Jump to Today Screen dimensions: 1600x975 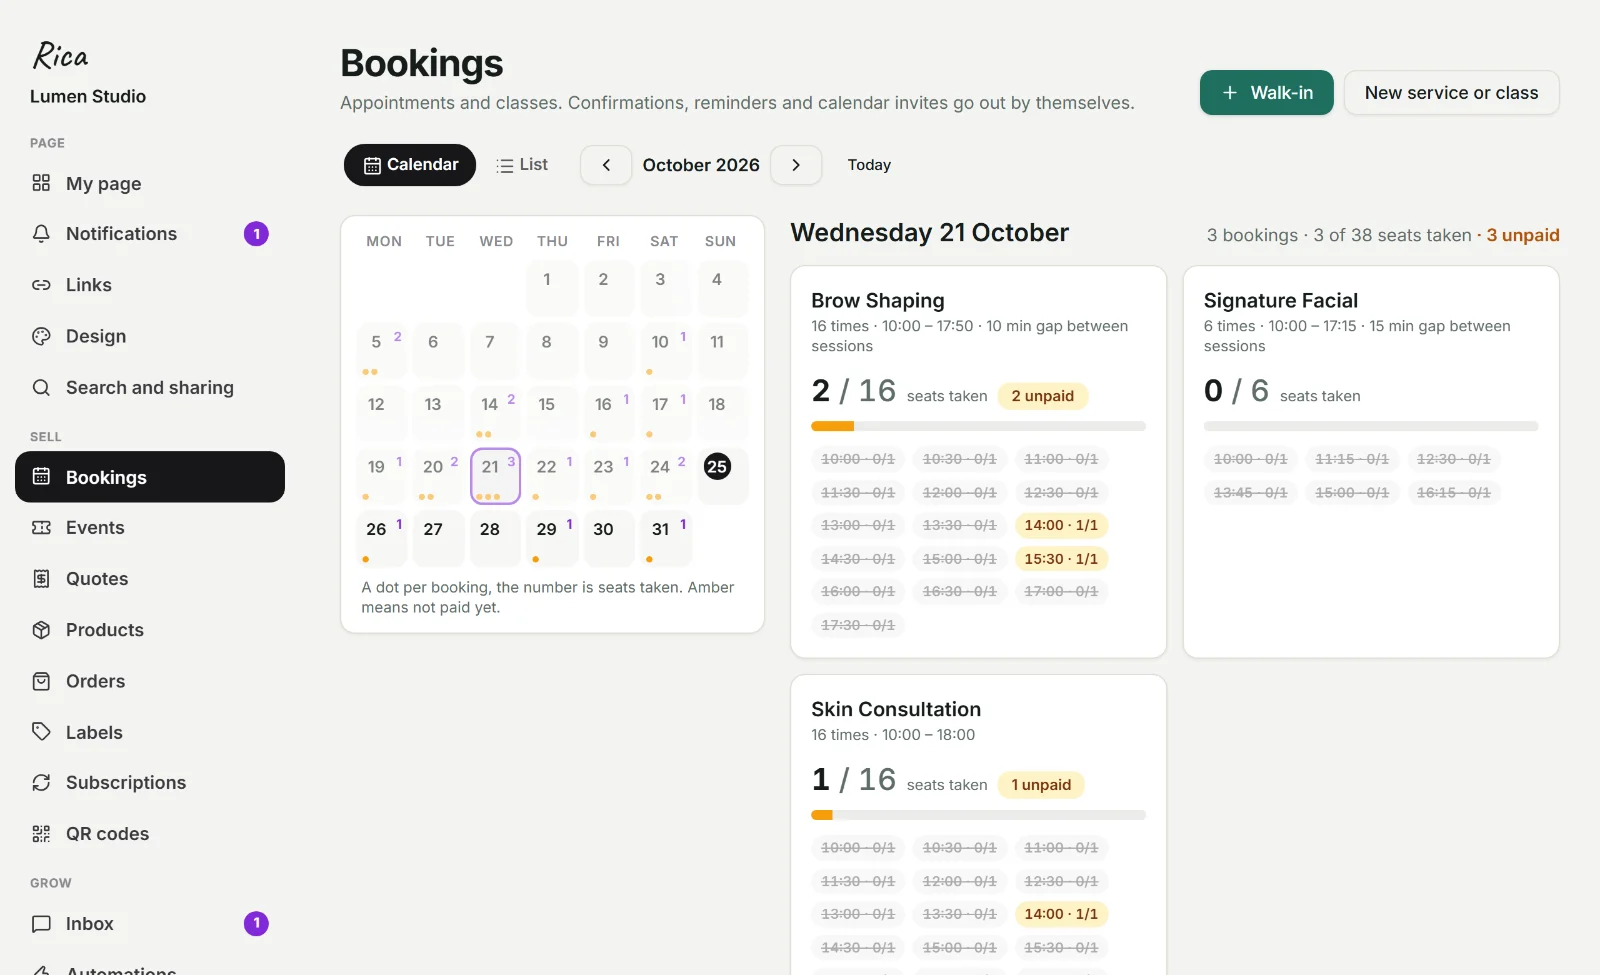(869, 165)
